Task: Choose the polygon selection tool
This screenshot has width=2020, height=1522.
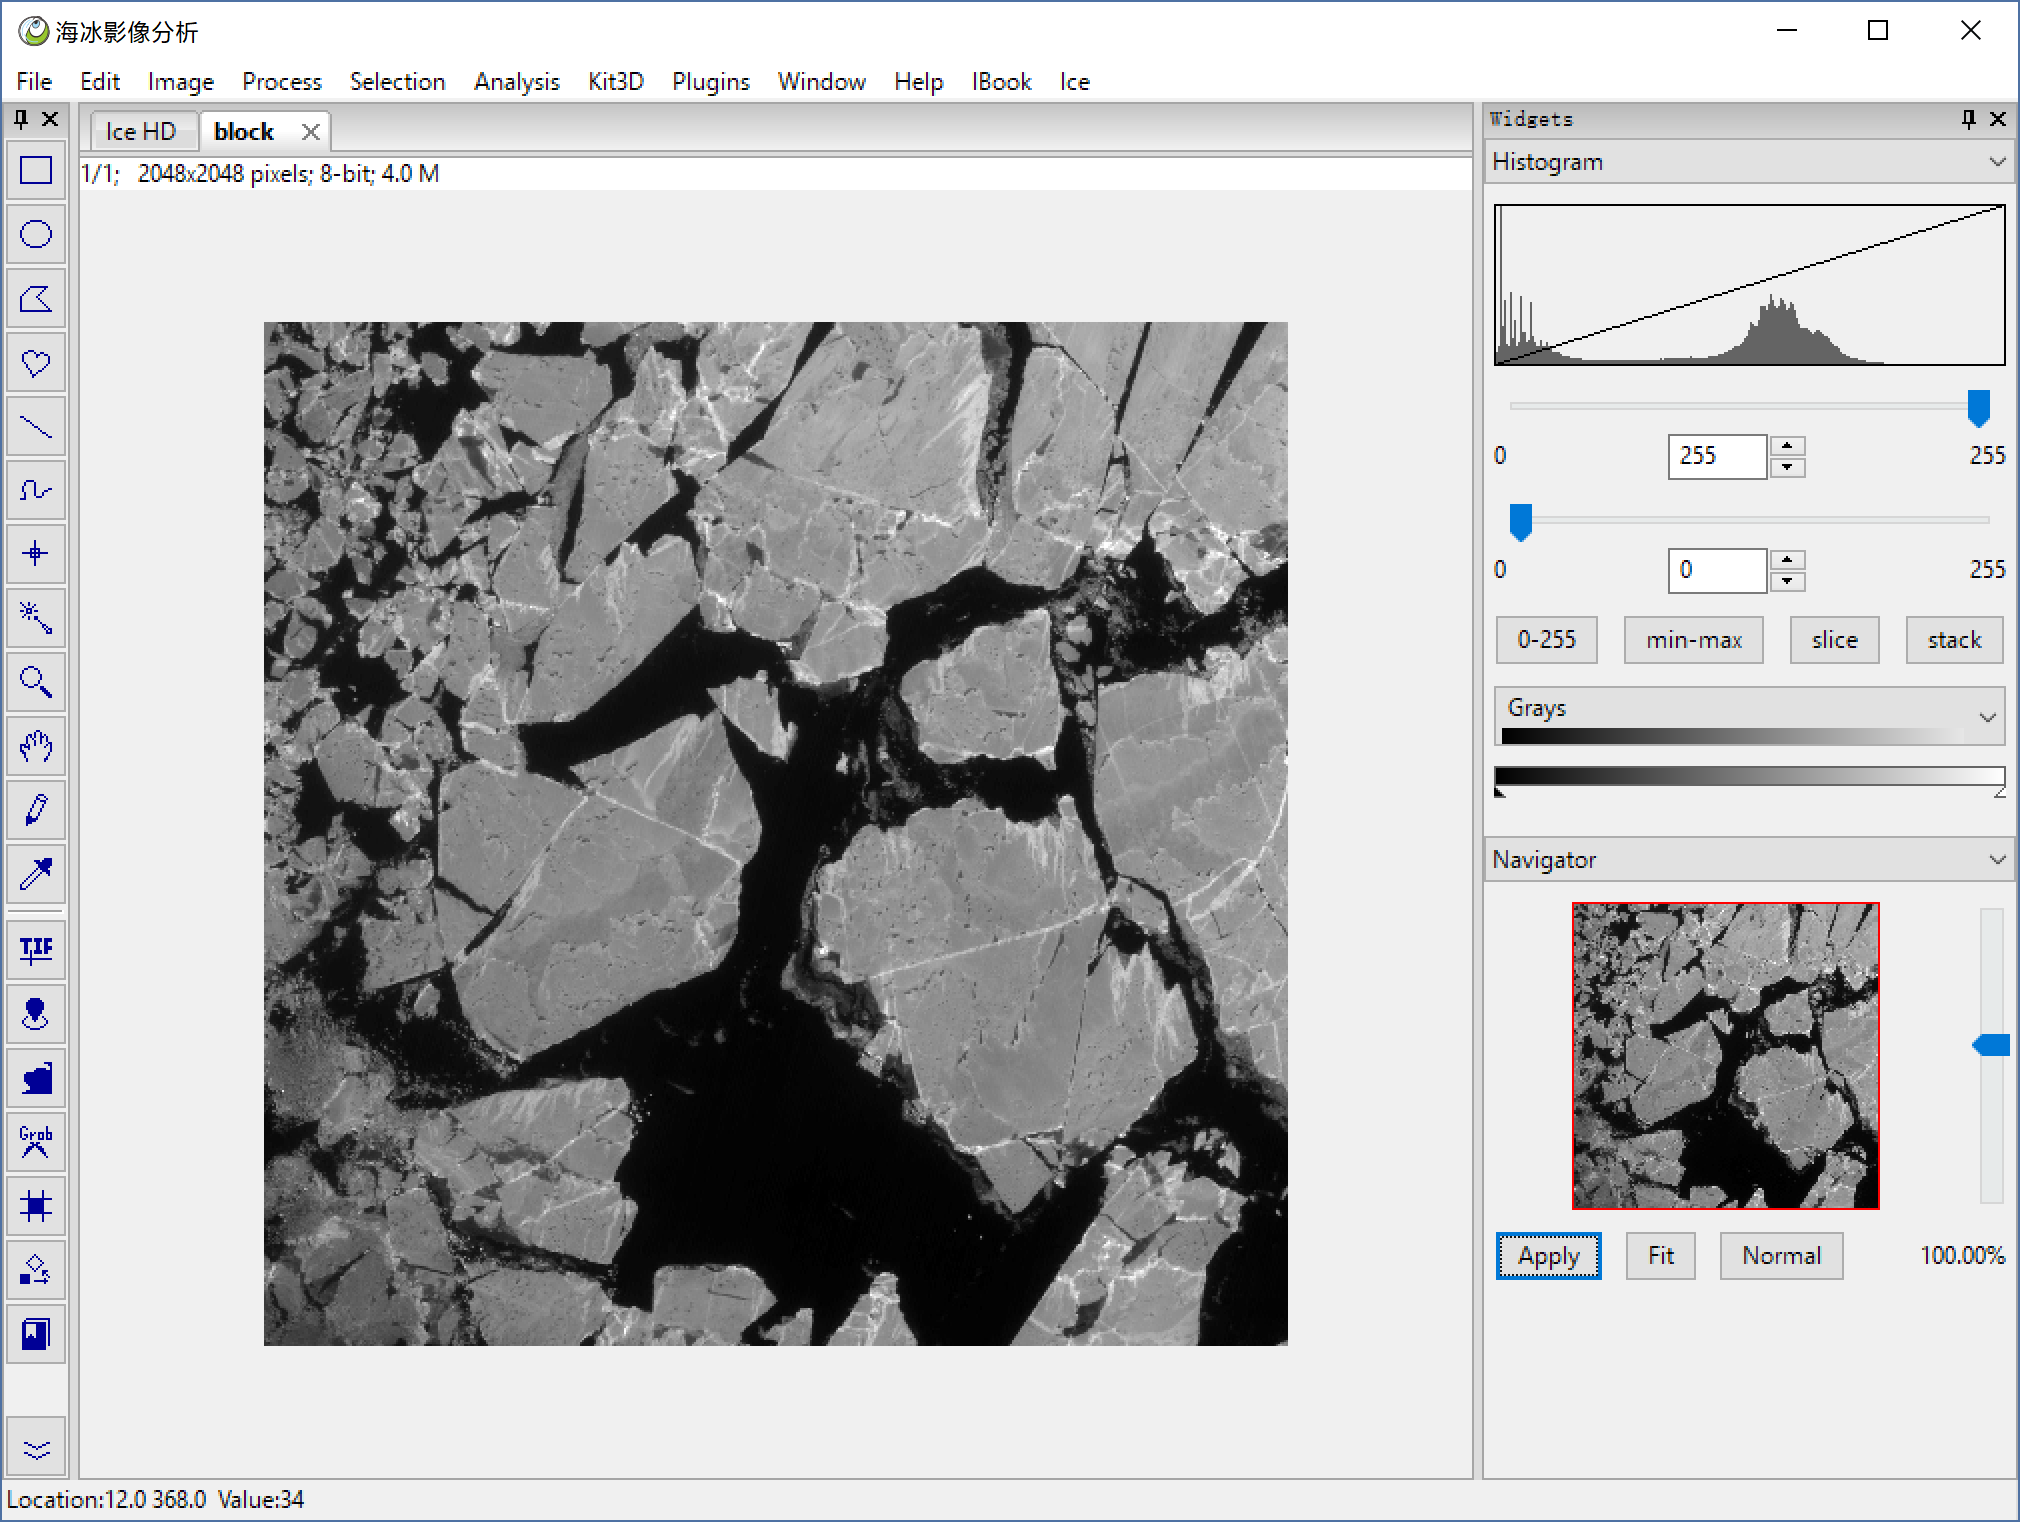Action: point(36,299)
